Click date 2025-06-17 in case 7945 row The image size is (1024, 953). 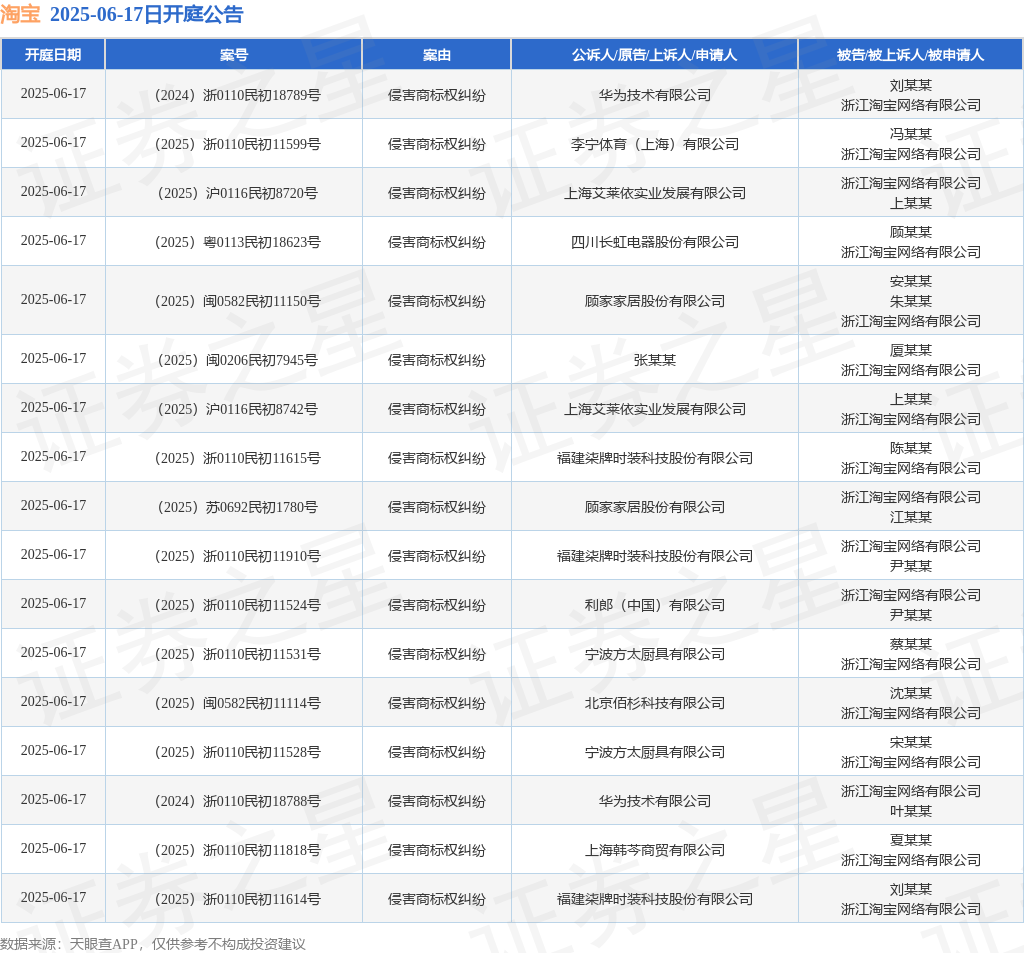click(53, 359)
